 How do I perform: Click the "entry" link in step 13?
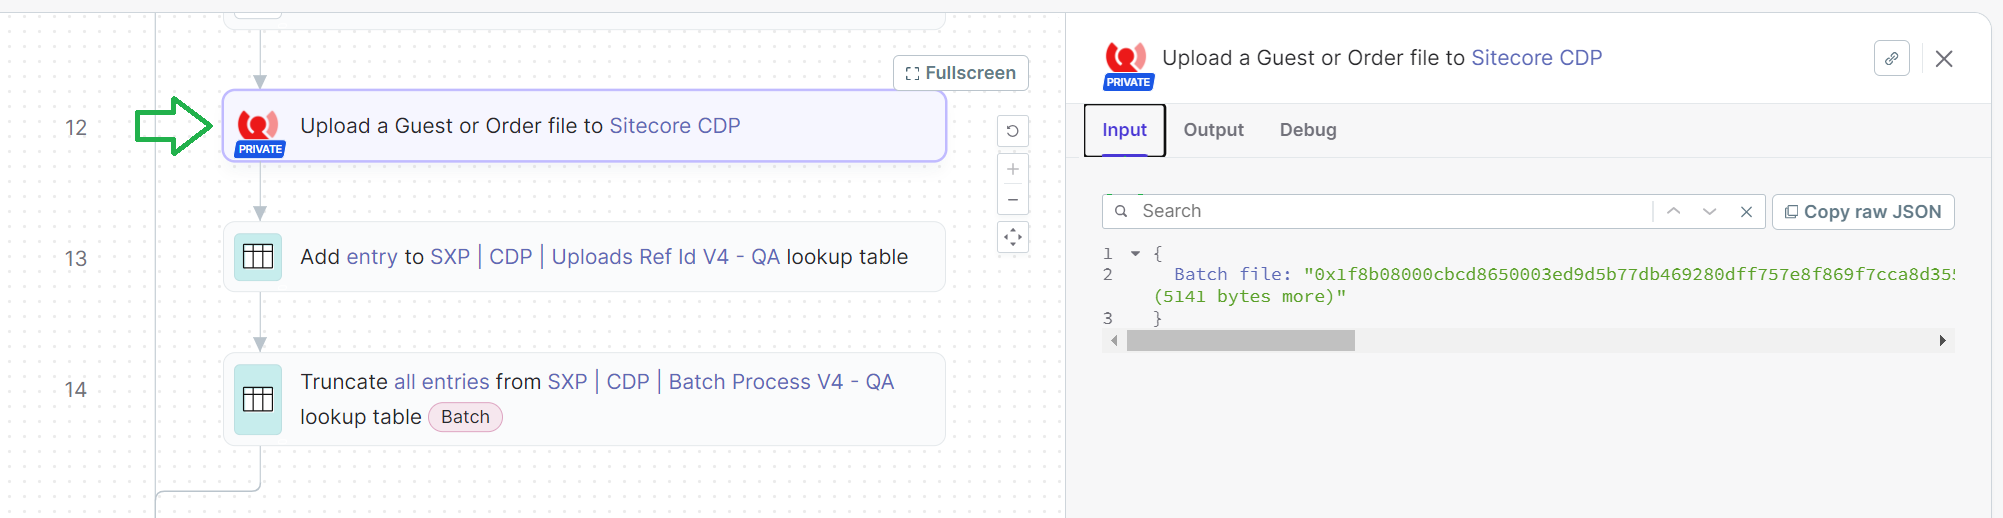tap(372, 257)
